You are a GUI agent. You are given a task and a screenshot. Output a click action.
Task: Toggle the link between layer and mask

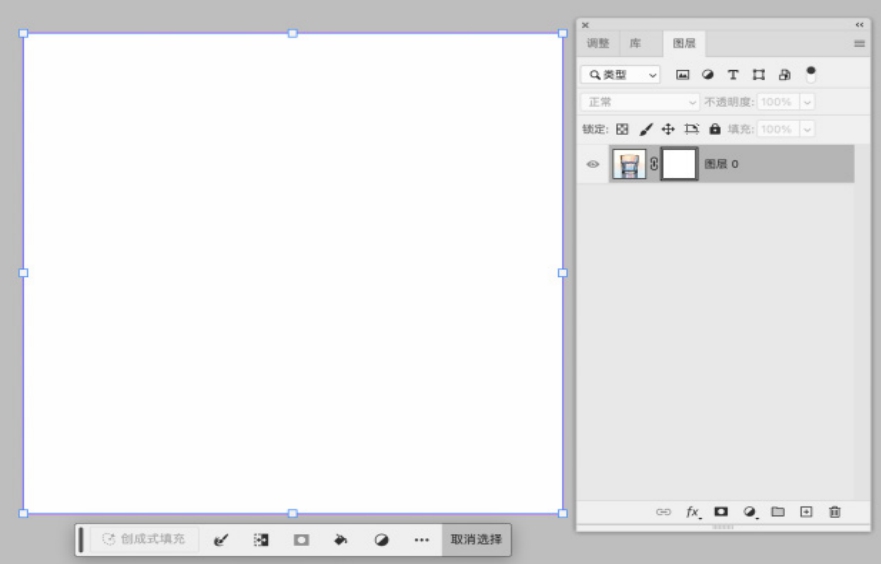tap(654, 164)
